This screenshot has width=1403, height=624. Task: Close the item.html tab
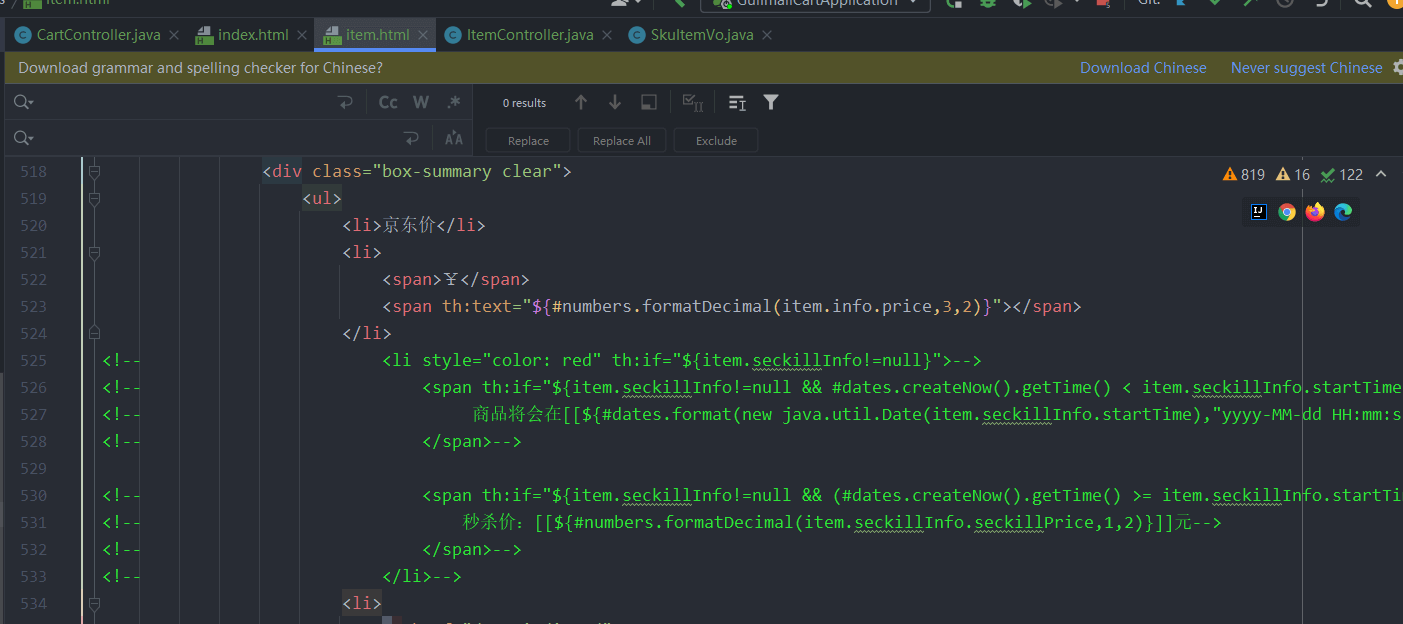click(423, 35)
